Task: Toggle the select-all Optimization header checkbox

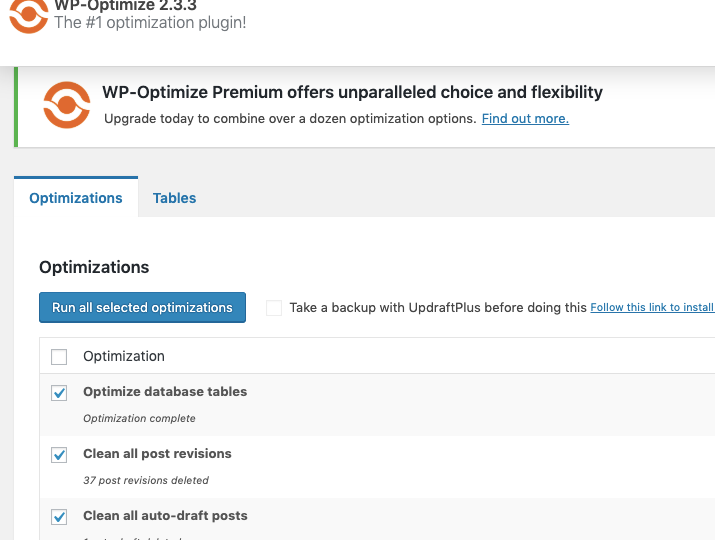Action: click(59, 357)
